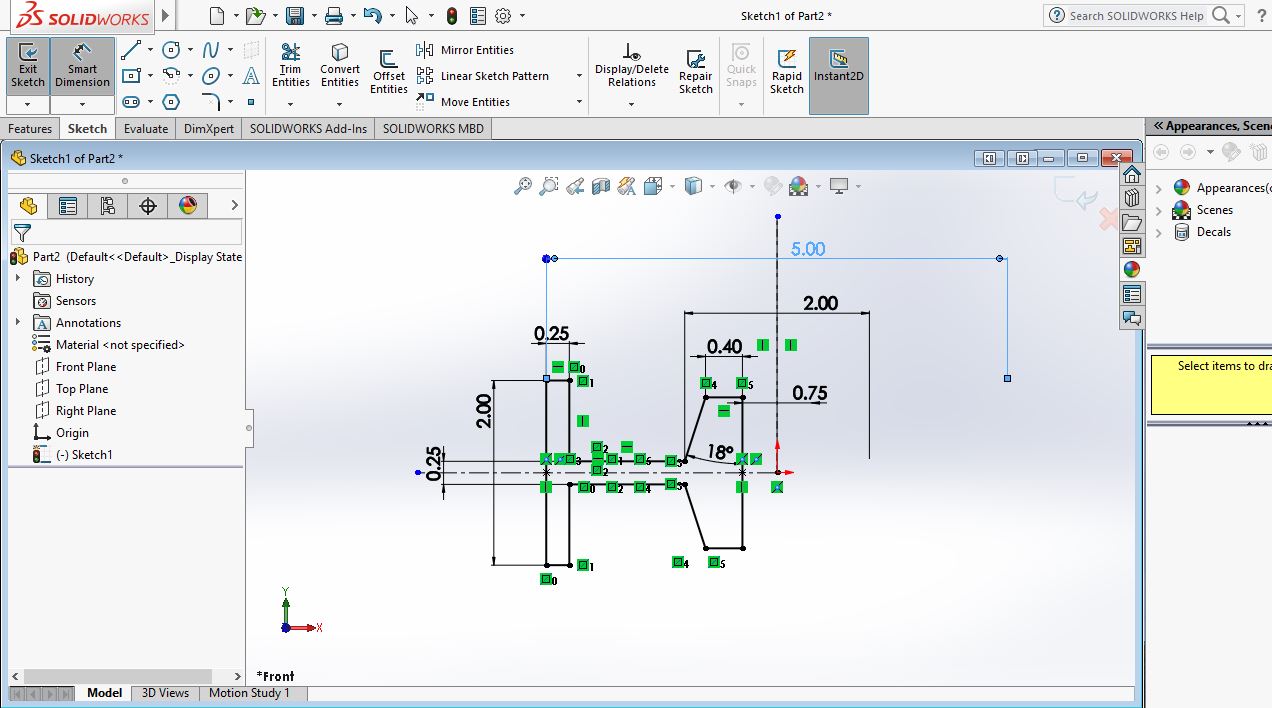Open the DisplayManager tab icon
The height and width of the screenshot is (708, 1272).
point(188,206)
